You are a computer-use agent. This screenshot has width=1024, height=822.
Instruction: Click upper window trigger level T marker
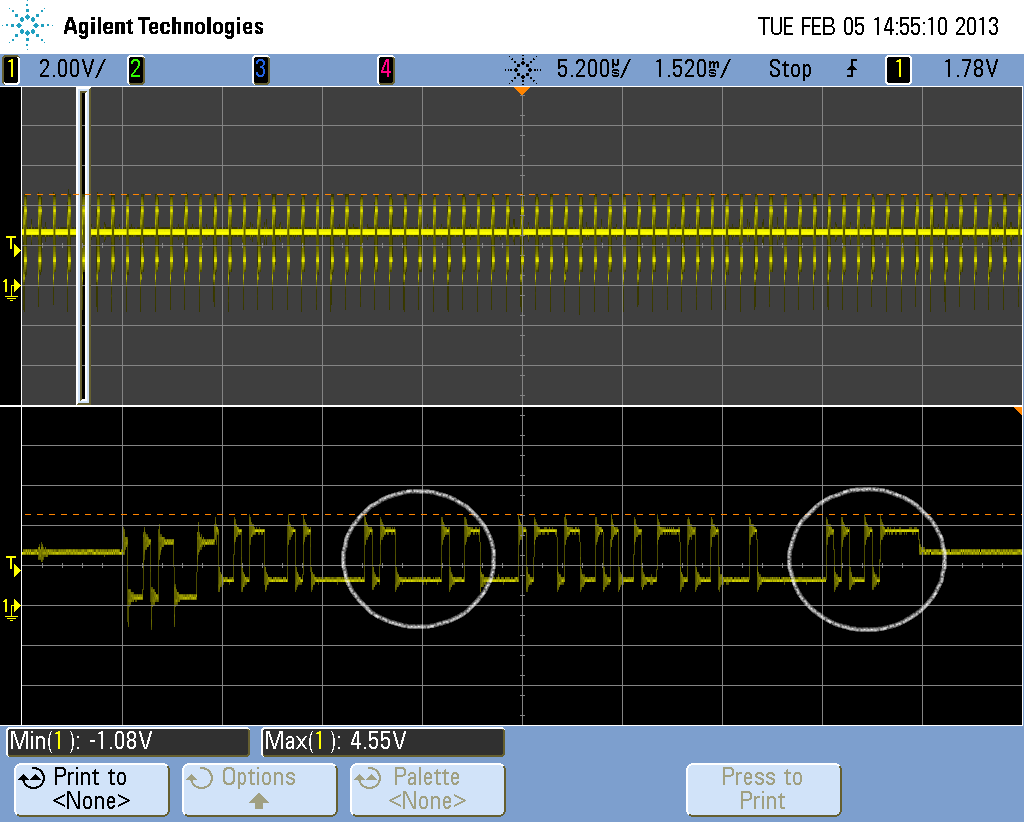coord(13,246)
